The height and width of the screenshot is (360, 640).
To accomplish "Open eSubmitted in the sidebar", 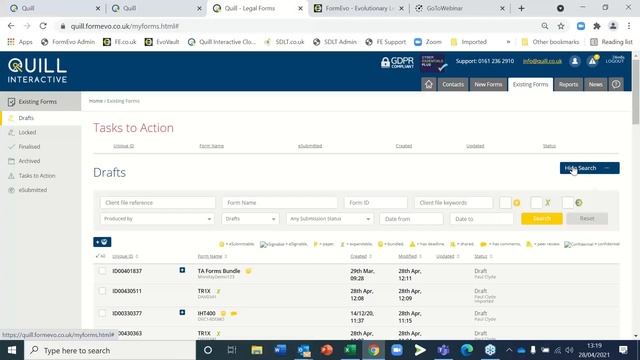I will [33, 190].
